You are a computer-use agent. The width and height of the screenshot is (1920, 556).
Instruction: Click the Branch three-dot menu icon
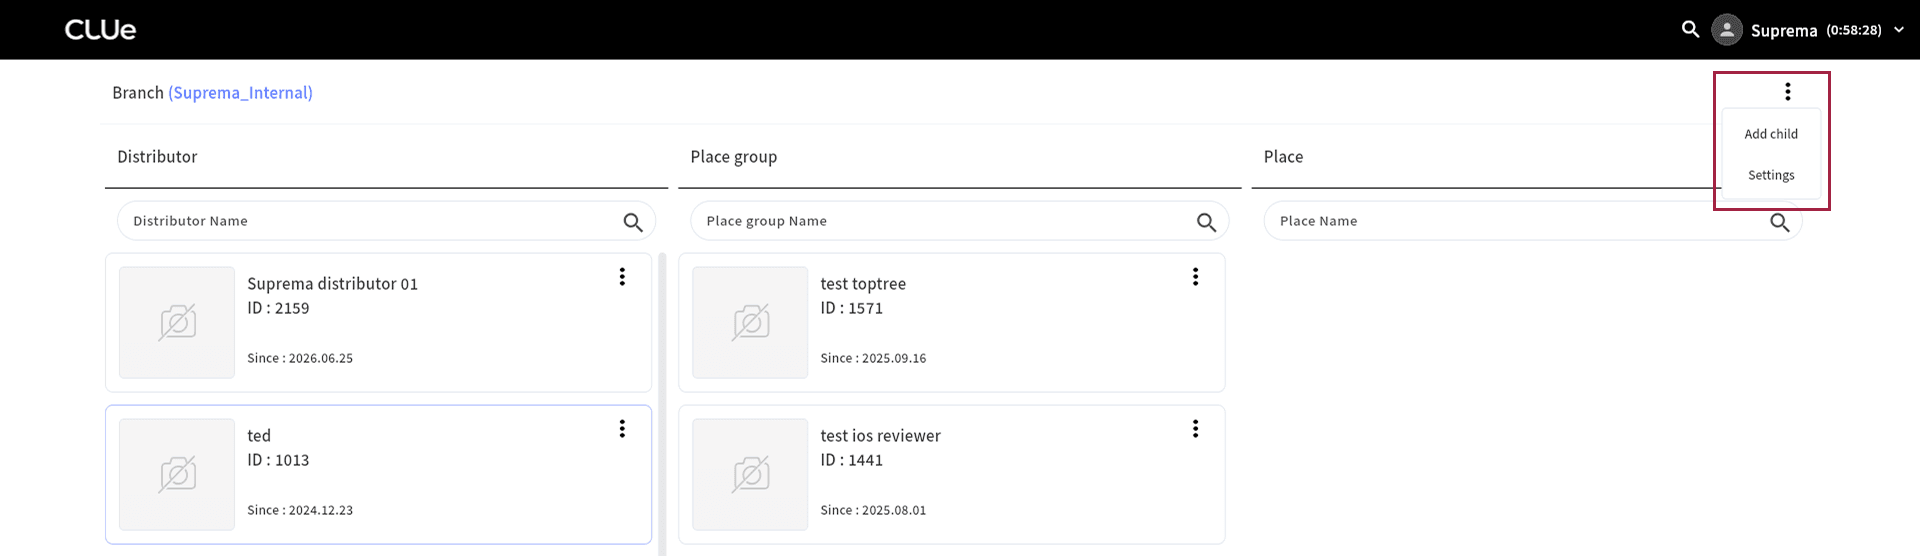coord(1788,92)
